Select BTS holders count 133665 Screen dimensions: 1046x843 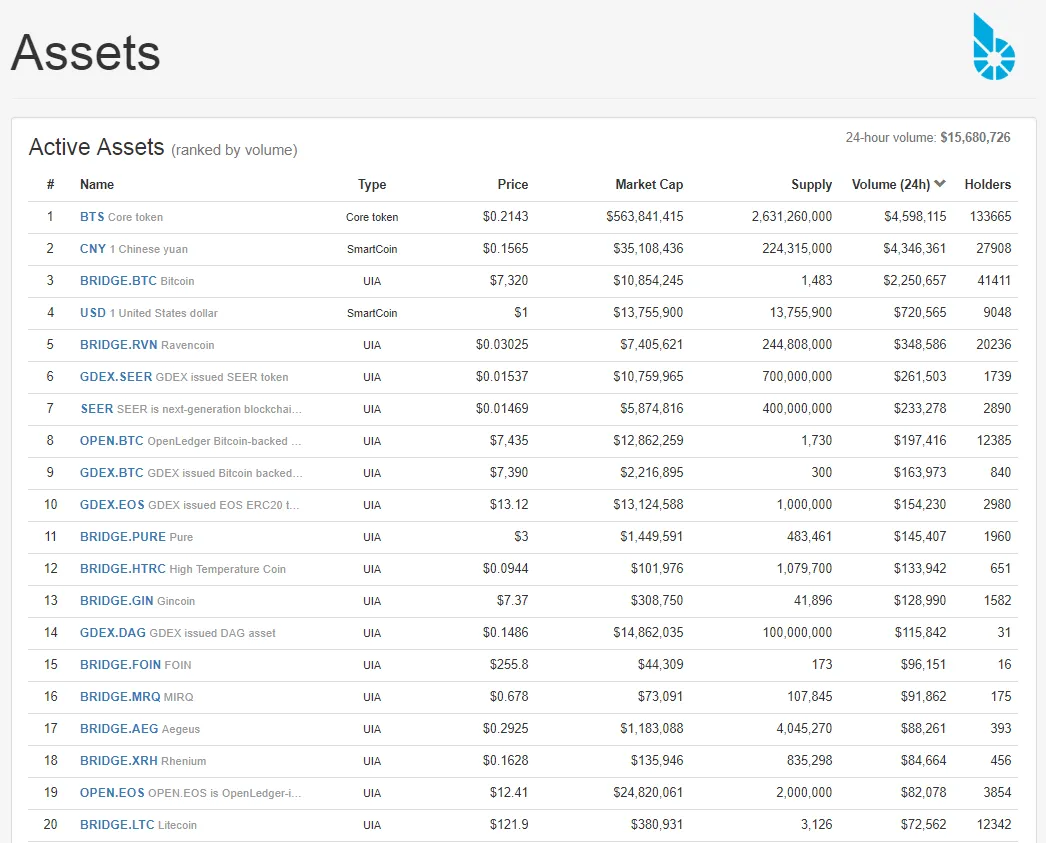pyautogui.click(x=991, y=217)
